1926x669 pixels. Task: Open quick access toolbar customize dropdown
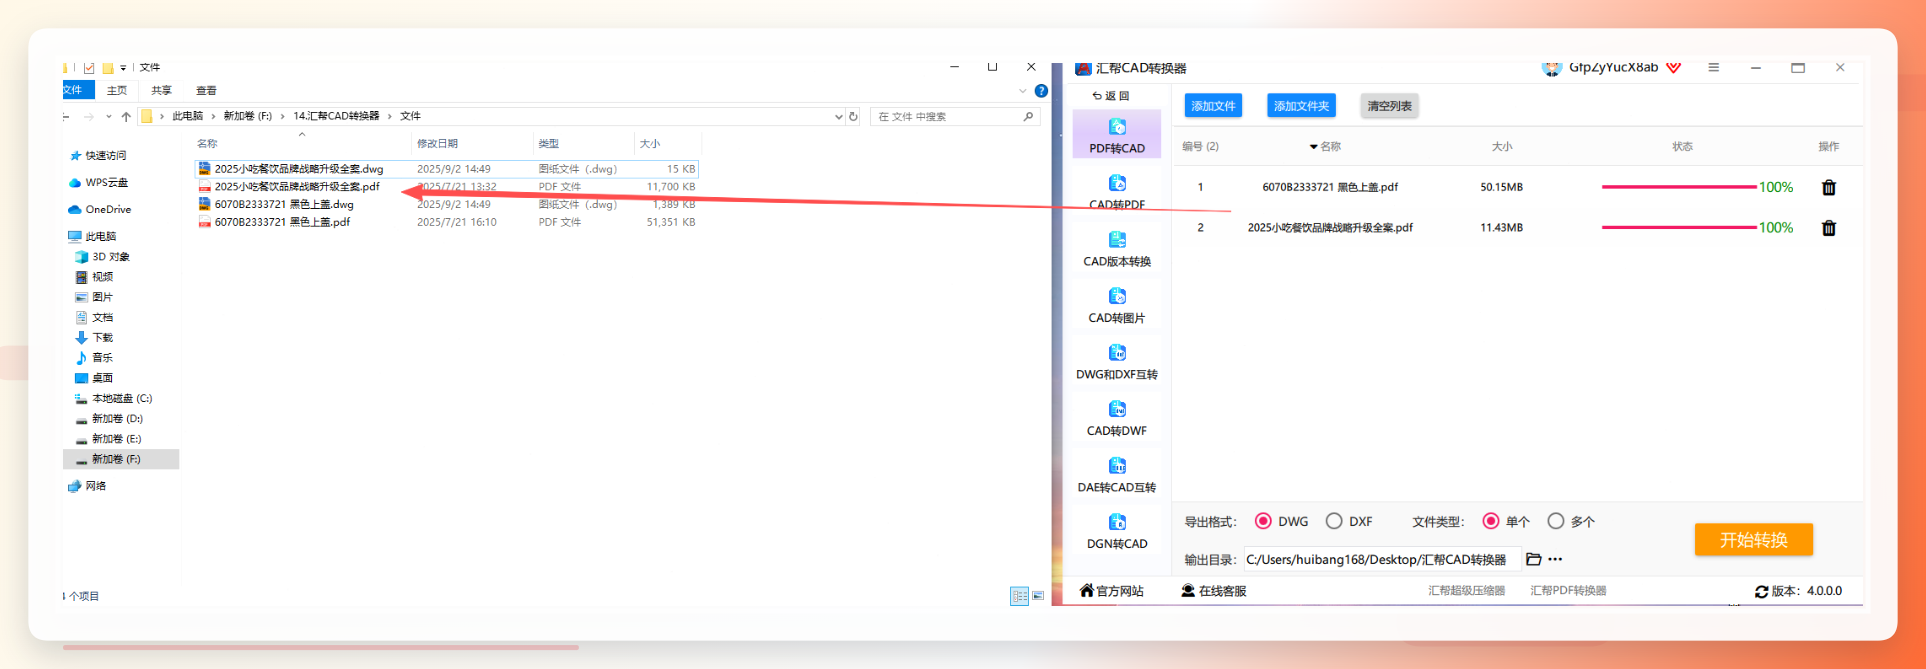(123, 68)
